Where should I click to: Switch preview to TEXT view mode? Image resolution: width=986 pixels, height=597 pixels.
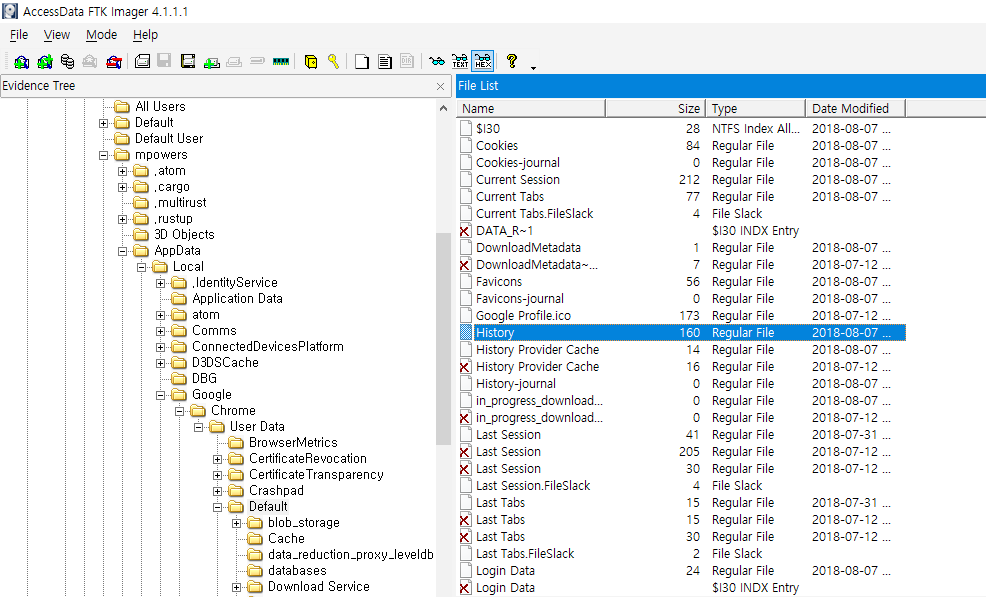tap(460, 61)
